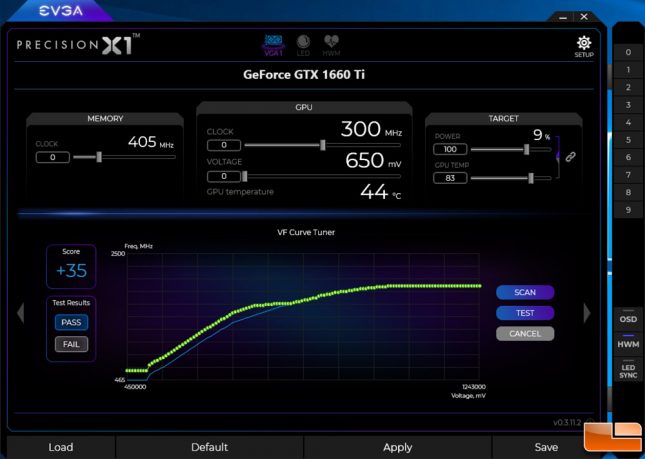Click the PASS test result indicator
This screenshot has width=645, height=459.
[71, 322]
